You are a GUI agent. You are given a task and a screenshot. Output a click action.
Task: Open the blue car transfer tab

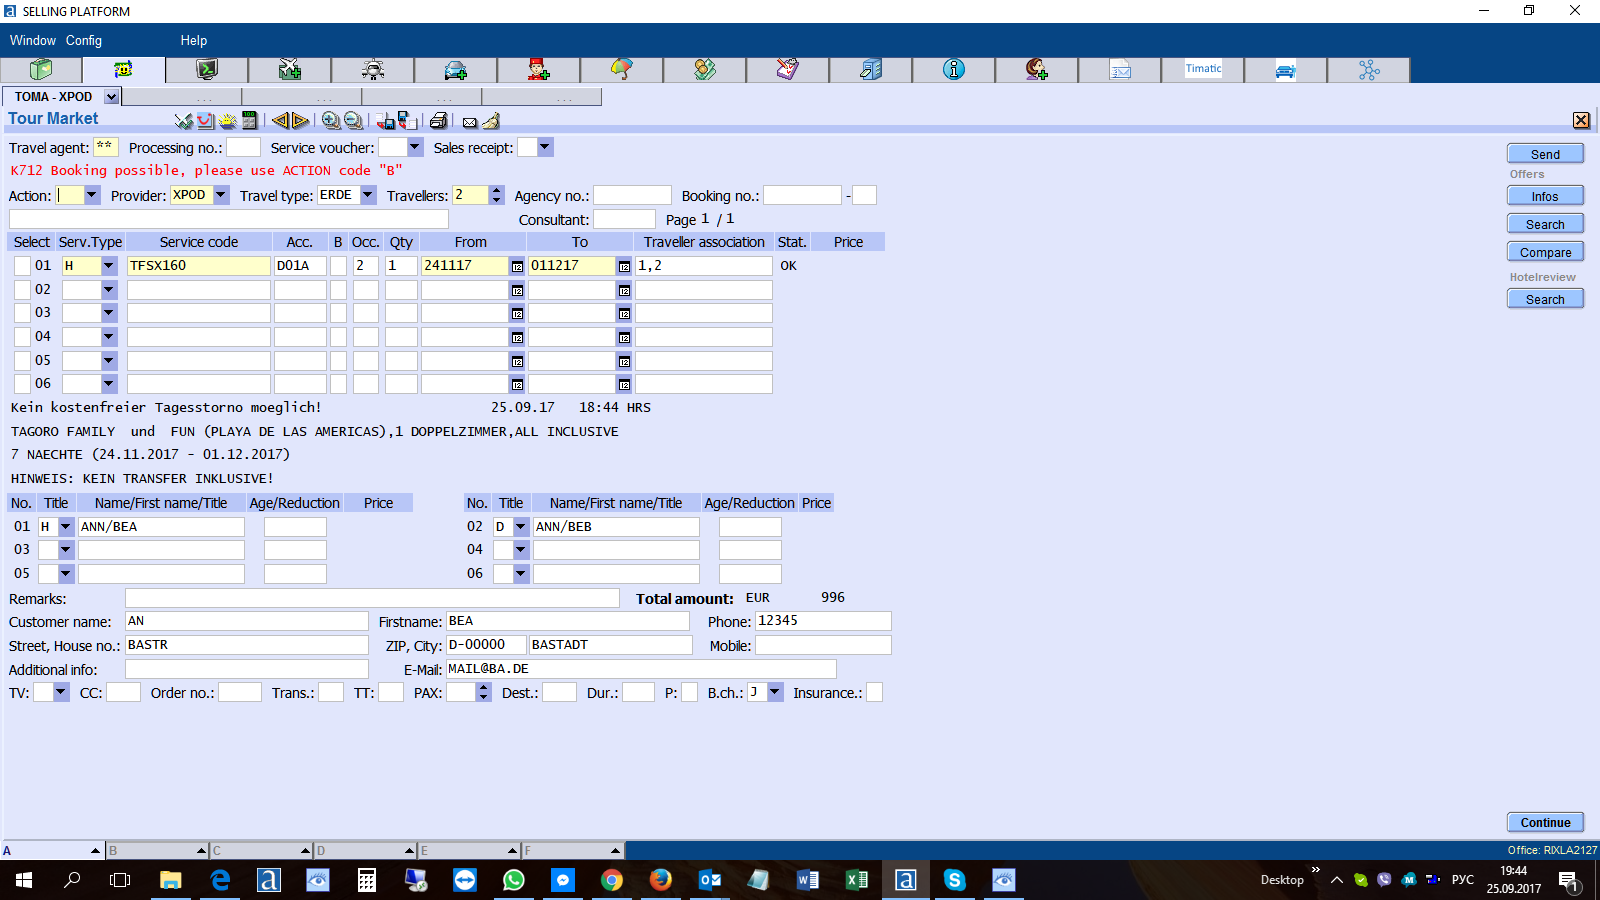[1286, 69]
